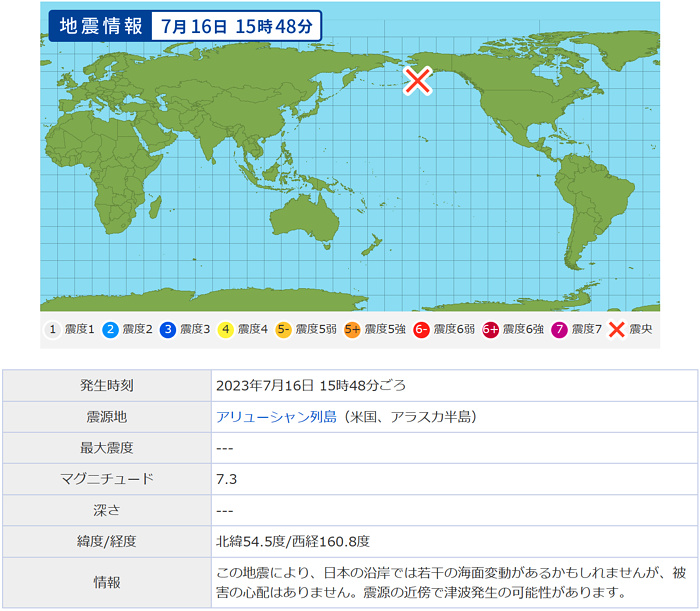Click the red X epicenter marker on map
The height and width of the screenshot is (611, 700).
pos(417,81)
